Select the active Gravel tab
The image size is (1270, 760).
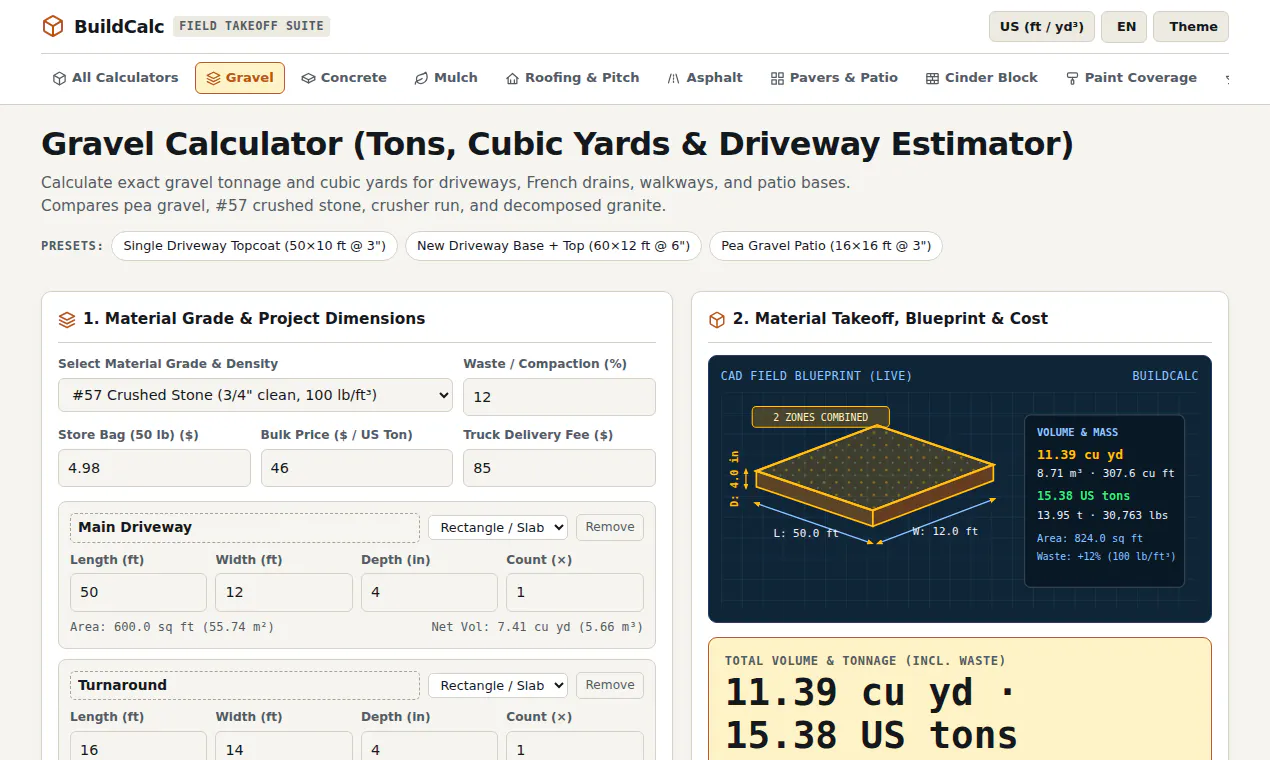240,78
